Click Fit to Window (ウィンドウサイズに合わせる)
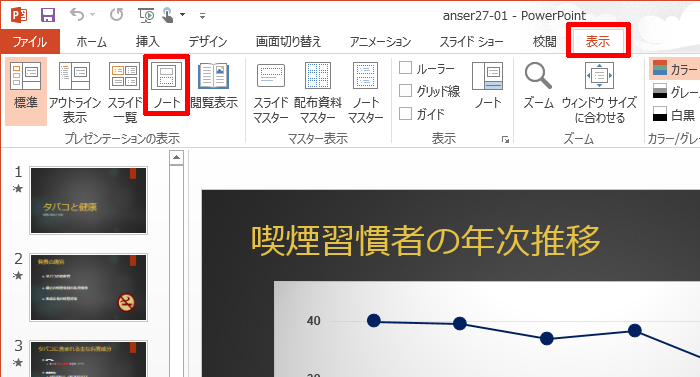 pos(599,92)
